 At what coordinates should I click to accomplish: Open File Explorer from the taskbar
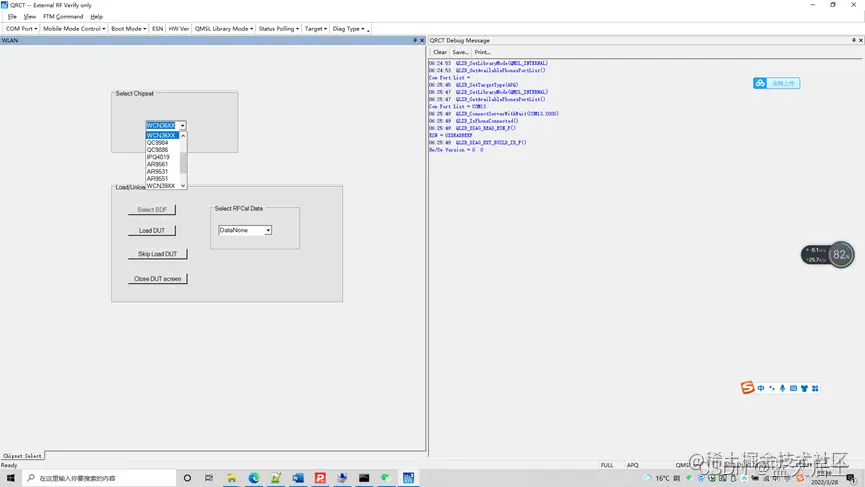click(x=231, y=478)
